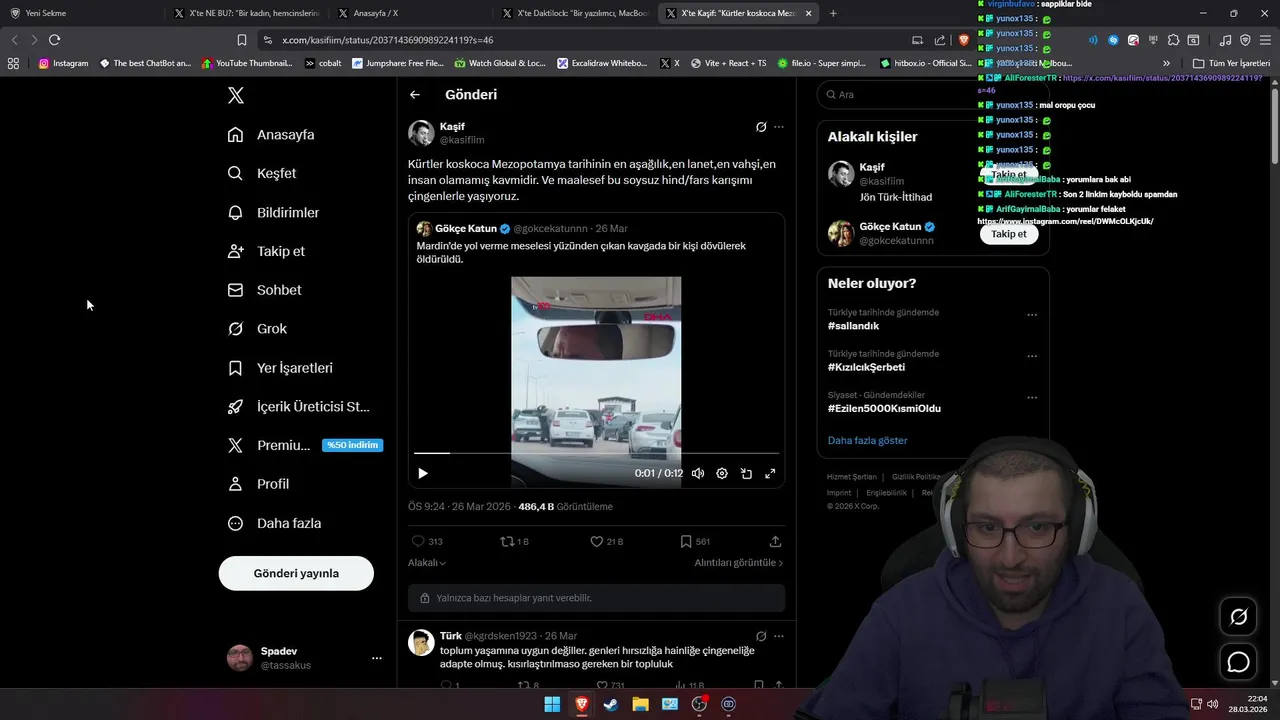This screenshot has width=1280, height=720.
Task: Open the Windows Start button
Action: pos(552,705)
